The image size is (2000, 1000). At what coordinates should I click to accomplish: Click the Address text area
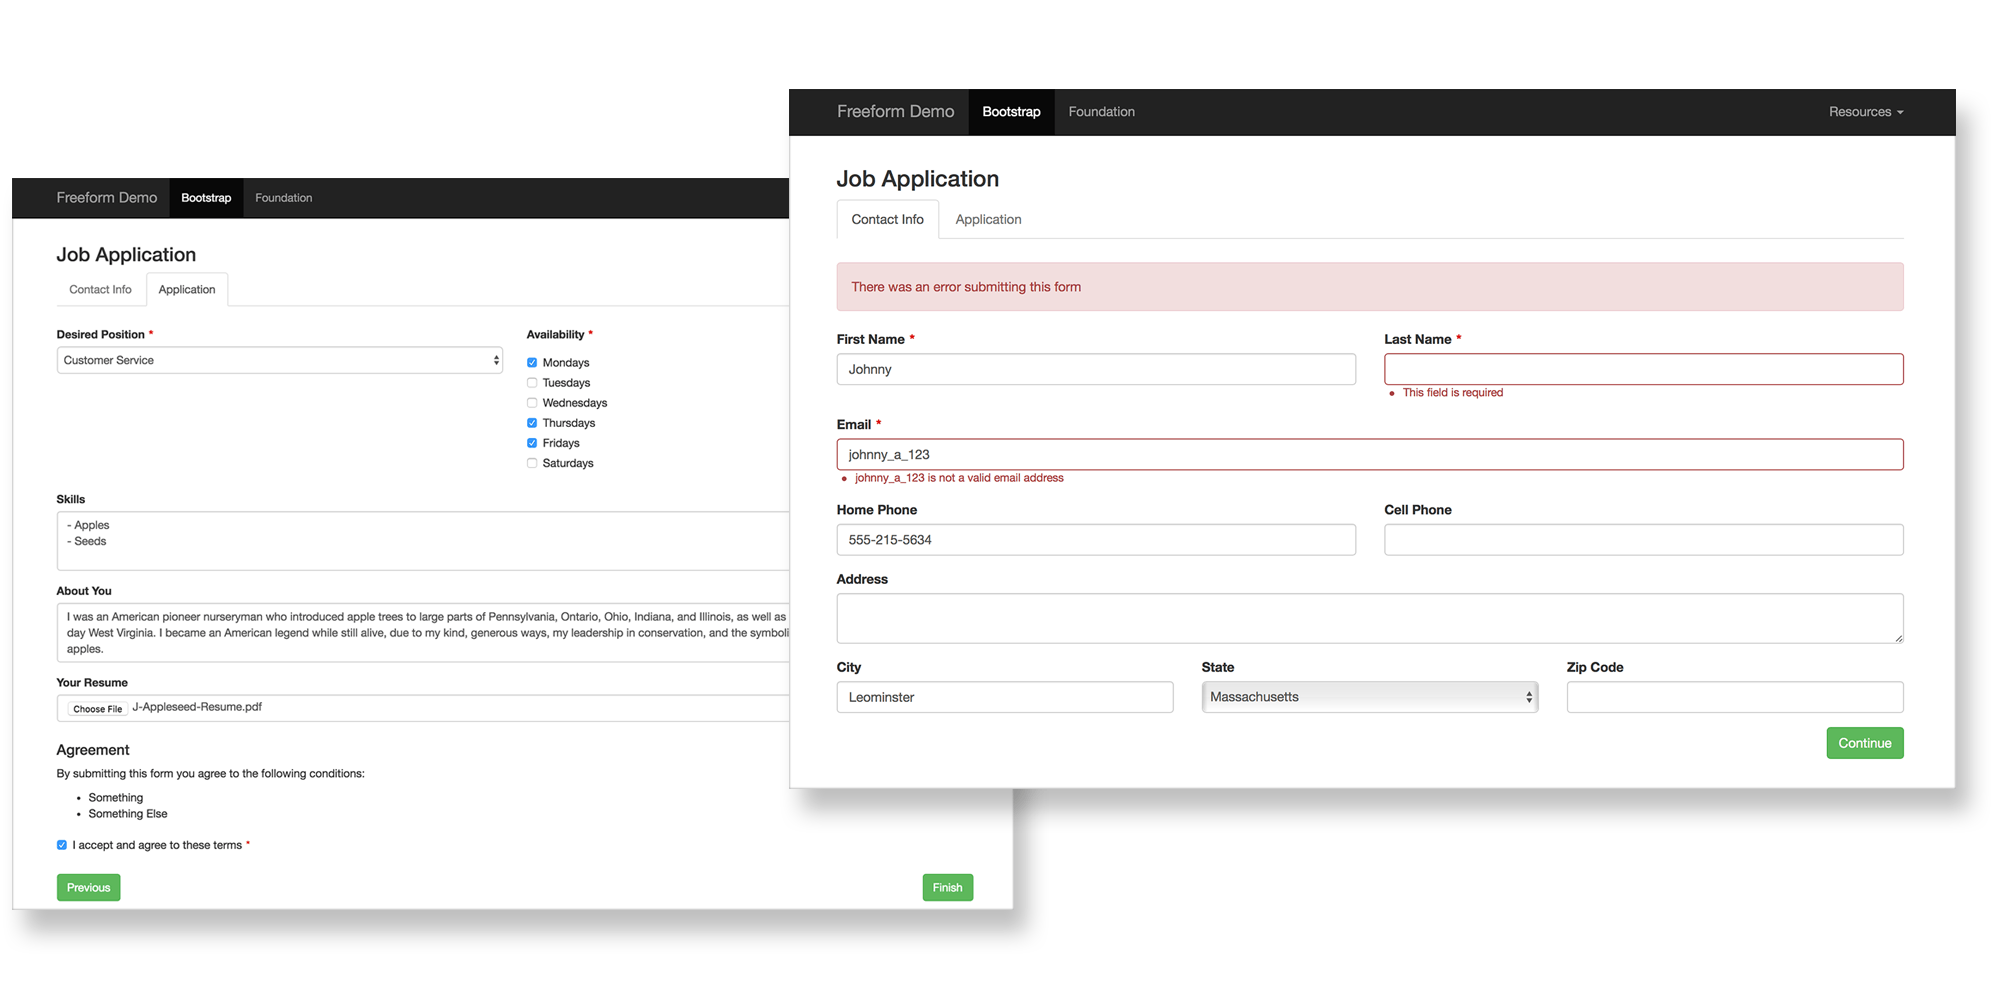coord(1370,619)
